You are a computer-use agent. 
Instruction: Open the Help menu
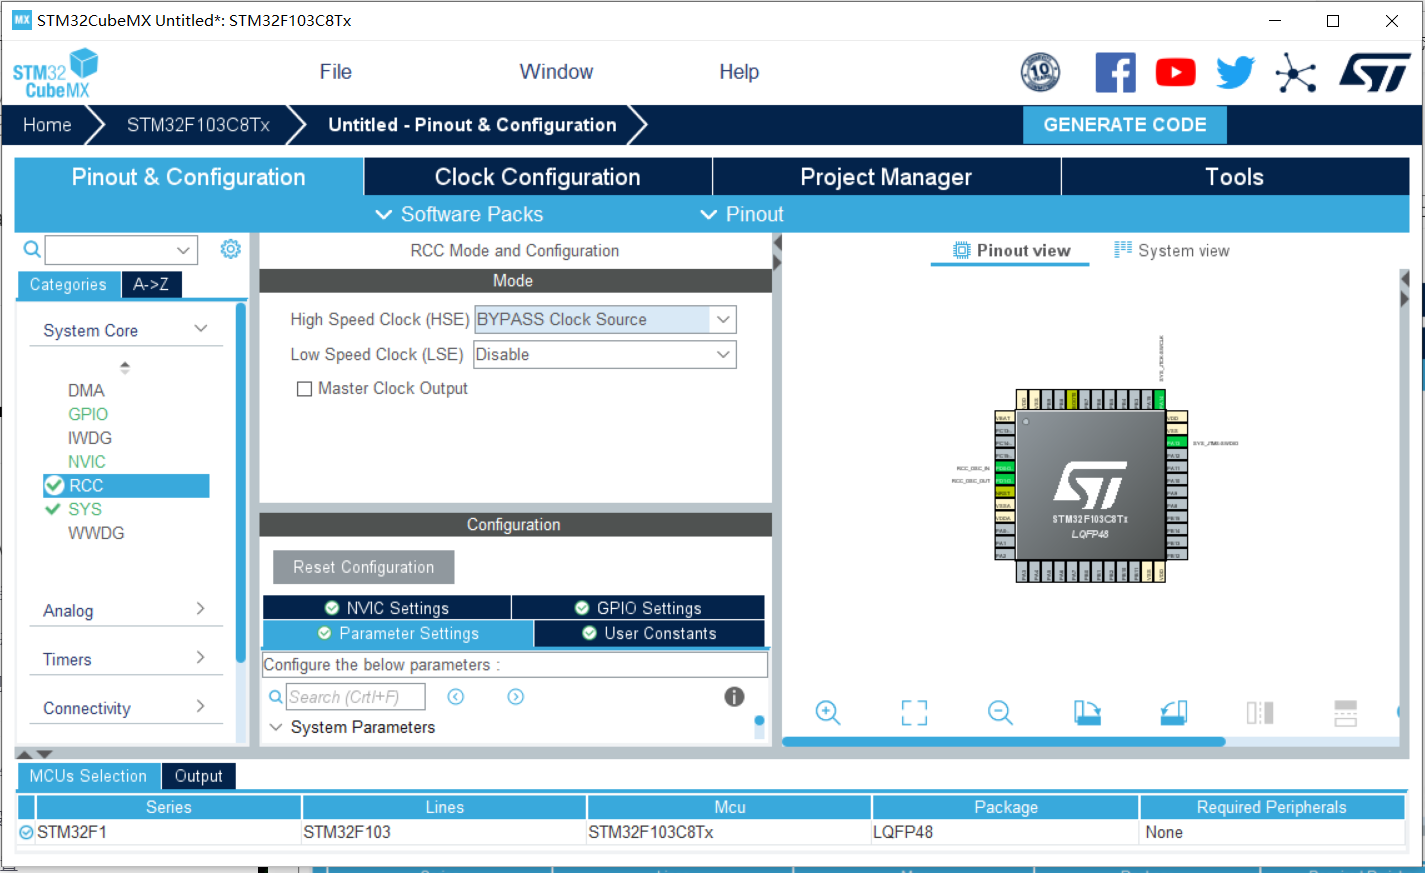point(739,72)
